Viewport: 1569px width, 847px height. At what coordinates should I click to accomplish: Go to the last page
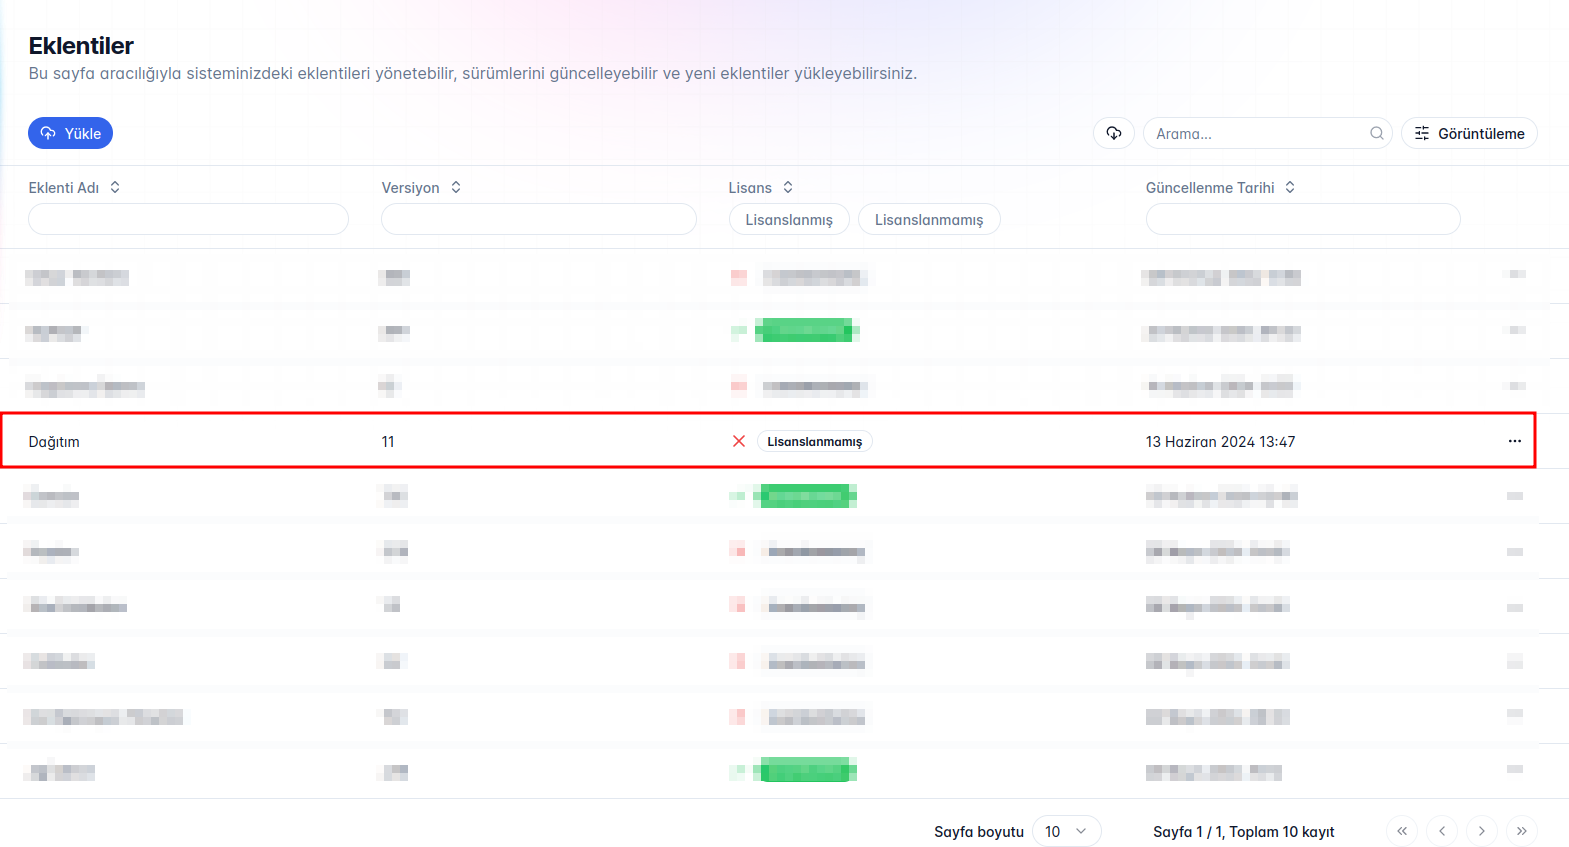coord(1521,831)
